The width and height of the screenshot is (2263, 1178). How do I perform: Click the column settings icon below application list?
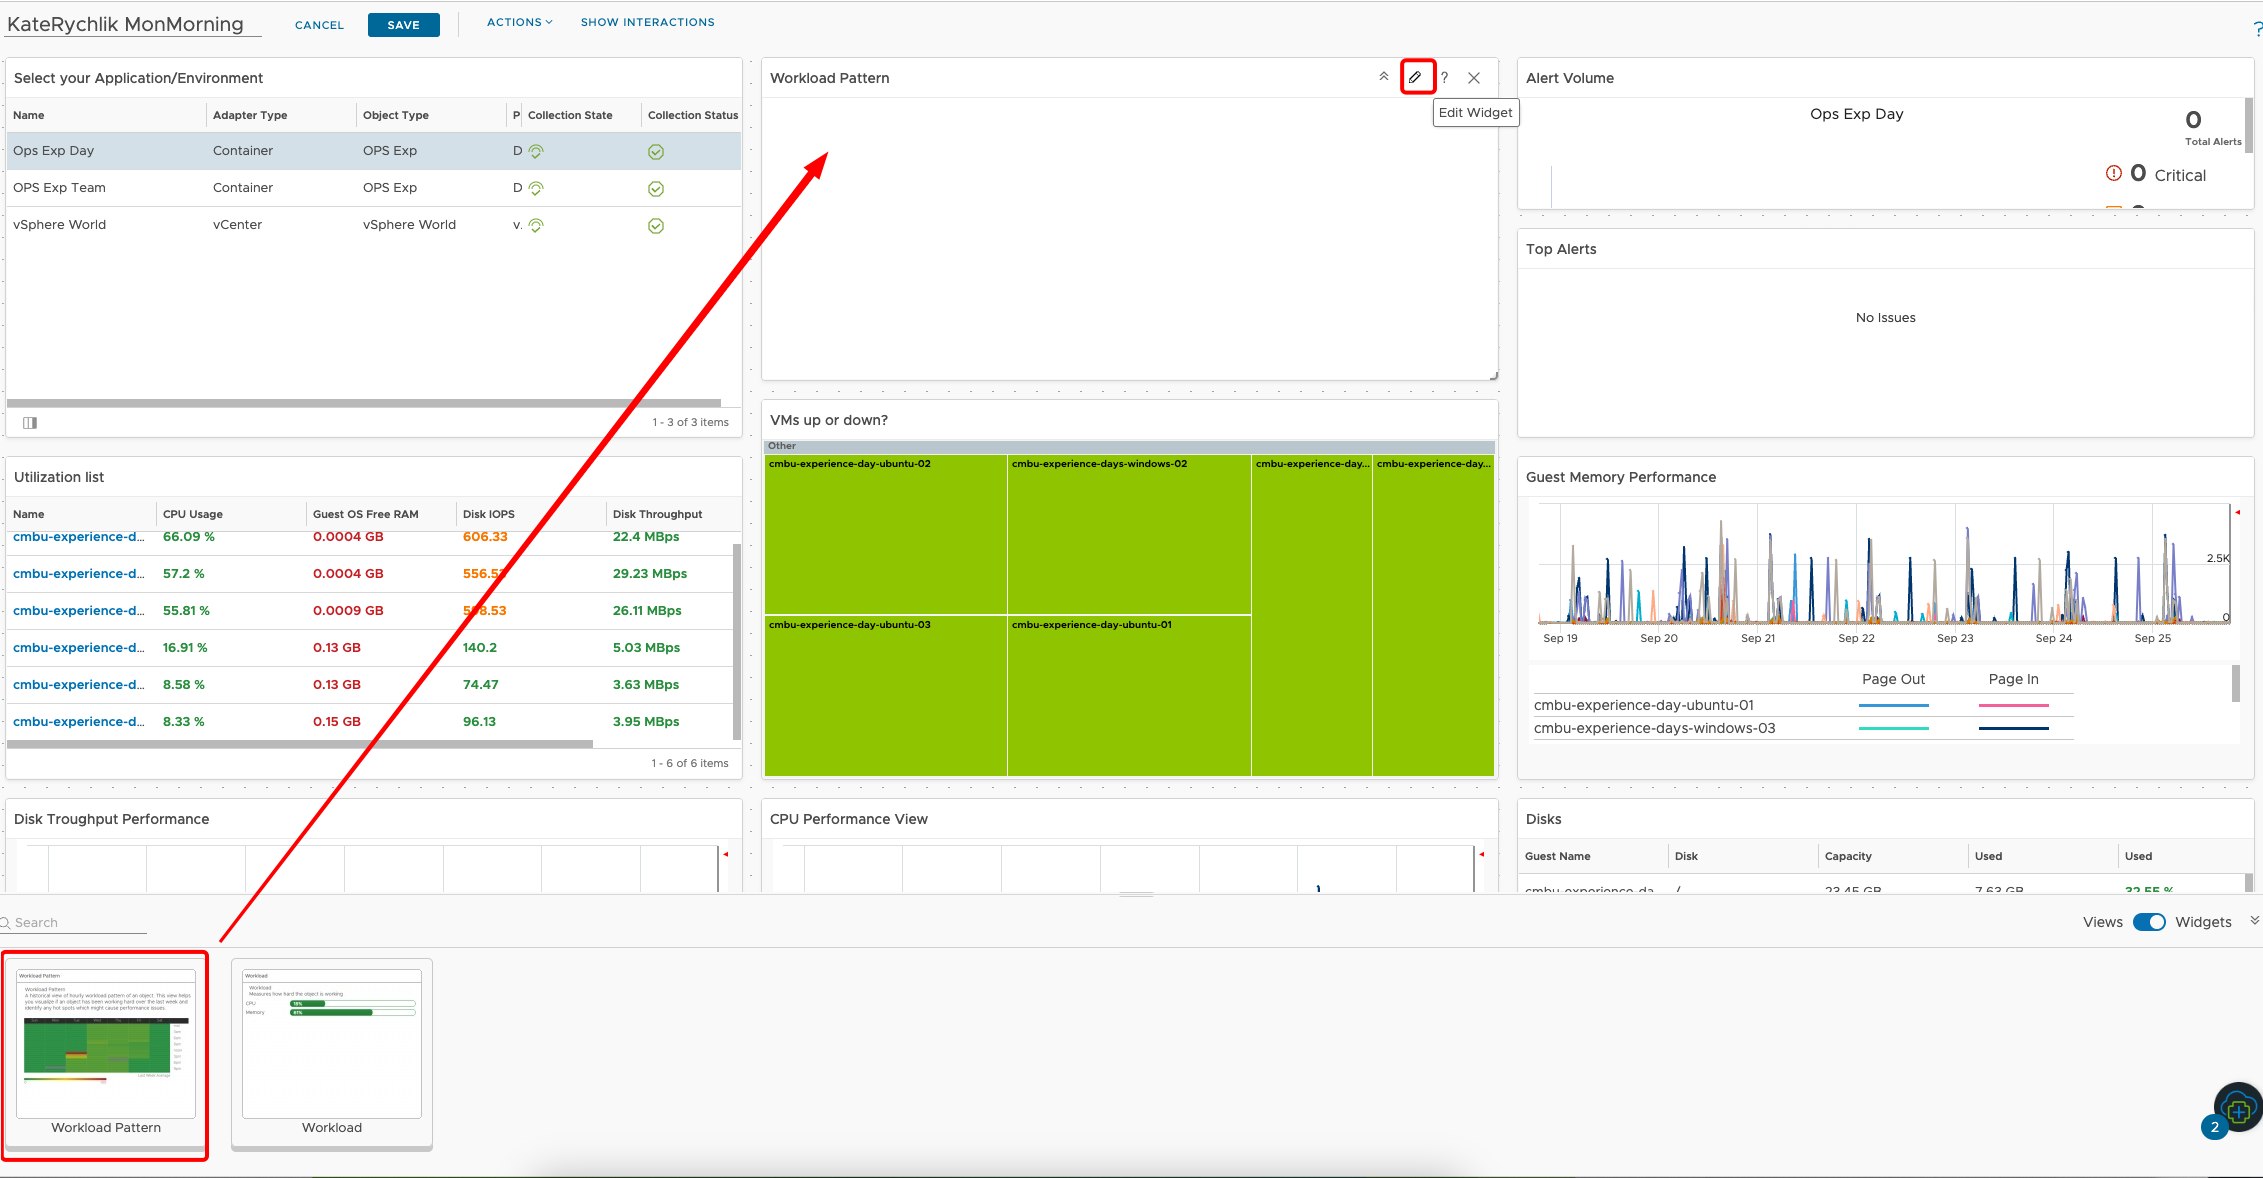tap(29, 422)
